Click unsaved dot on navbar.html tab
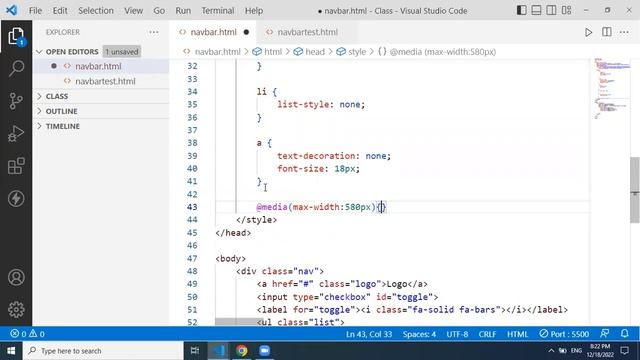 pyautogui.click(x=246, y=32)
